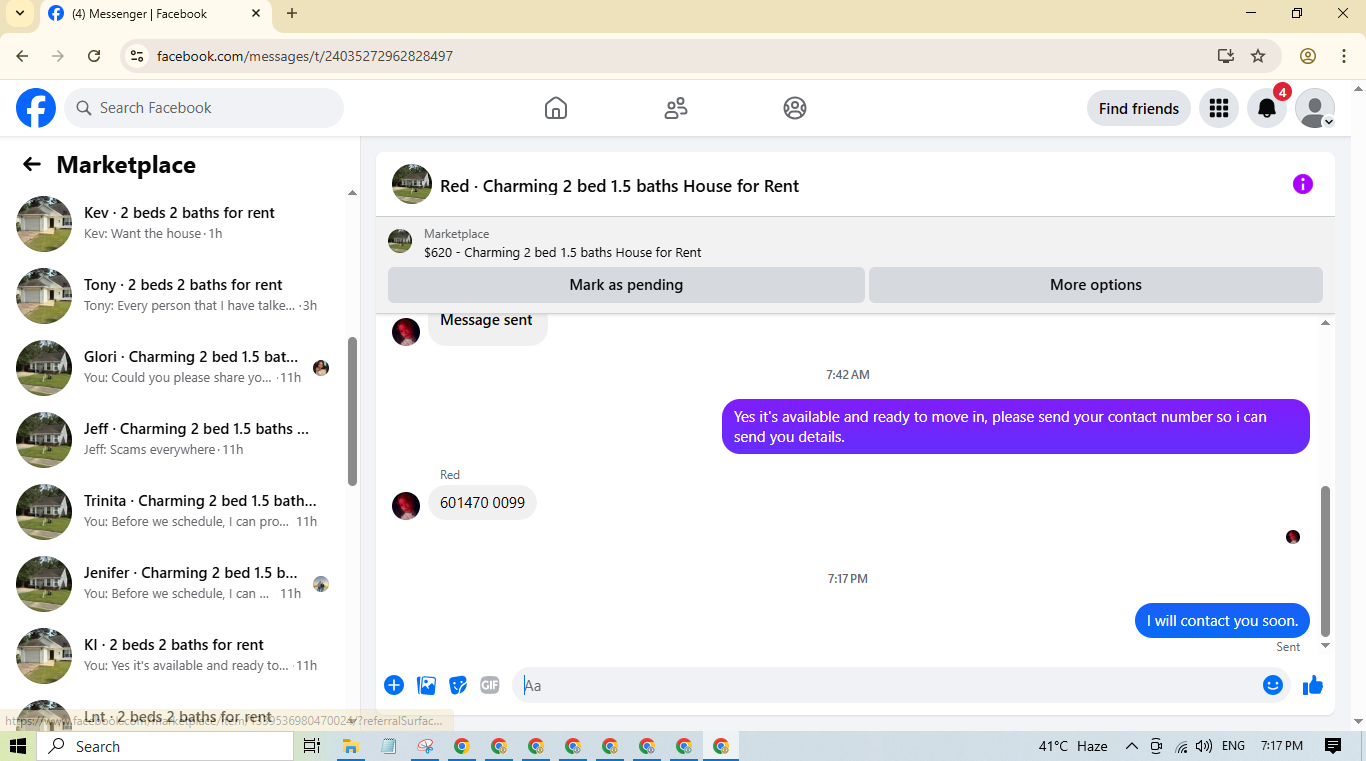Send a thumbs-up like
This screenshot has height=761, width=1366.
[1313, 685]
